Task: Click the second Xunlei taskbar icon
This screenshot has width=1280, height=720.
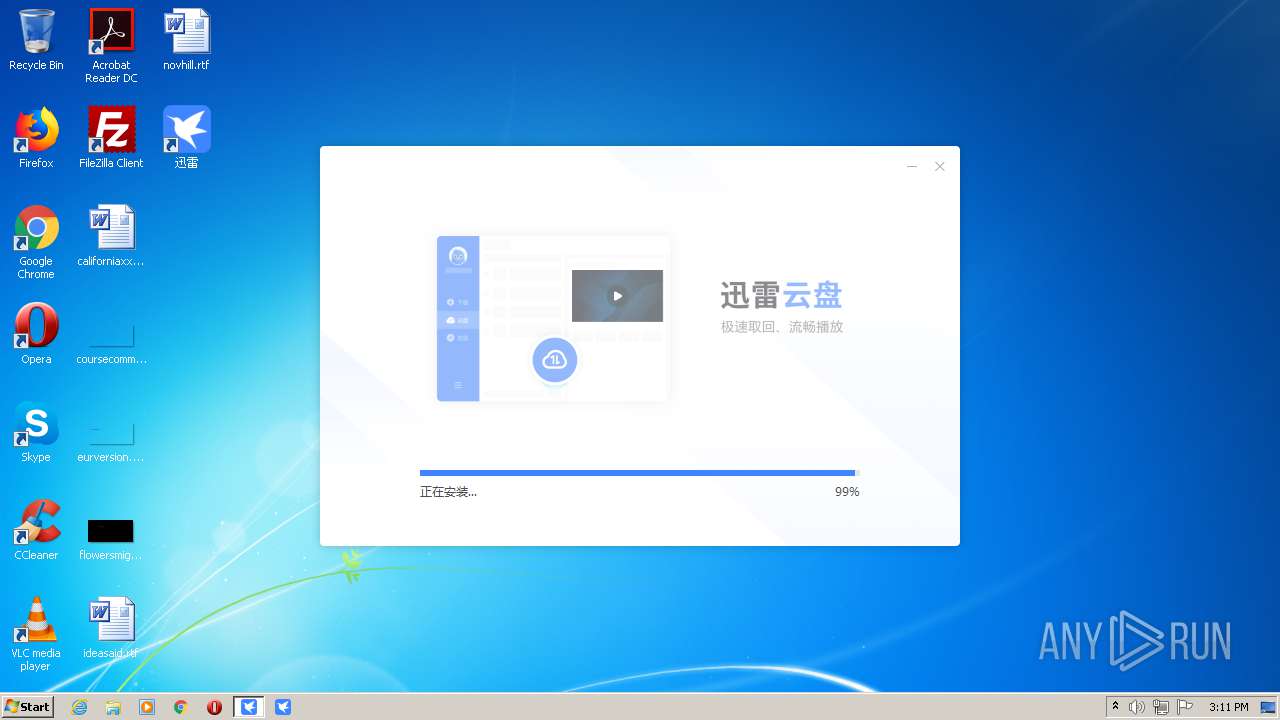Action: (283, 707)
